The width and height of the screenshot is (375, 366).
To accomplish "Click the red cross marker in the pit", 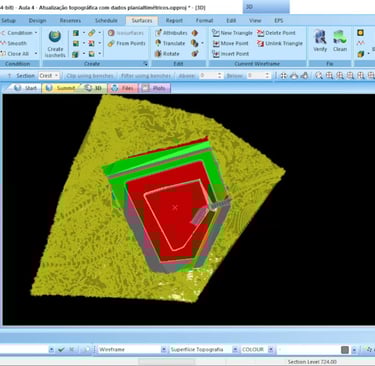I will 175,207.
